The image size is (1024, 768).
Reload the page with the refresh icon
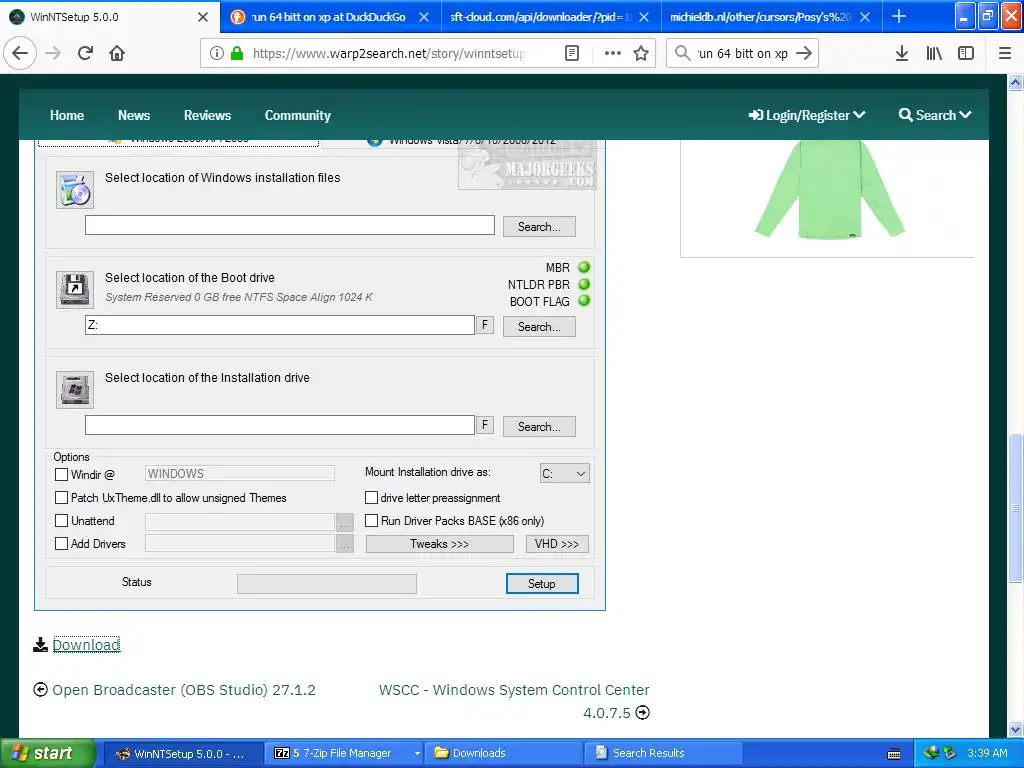[x=85, y=53]
